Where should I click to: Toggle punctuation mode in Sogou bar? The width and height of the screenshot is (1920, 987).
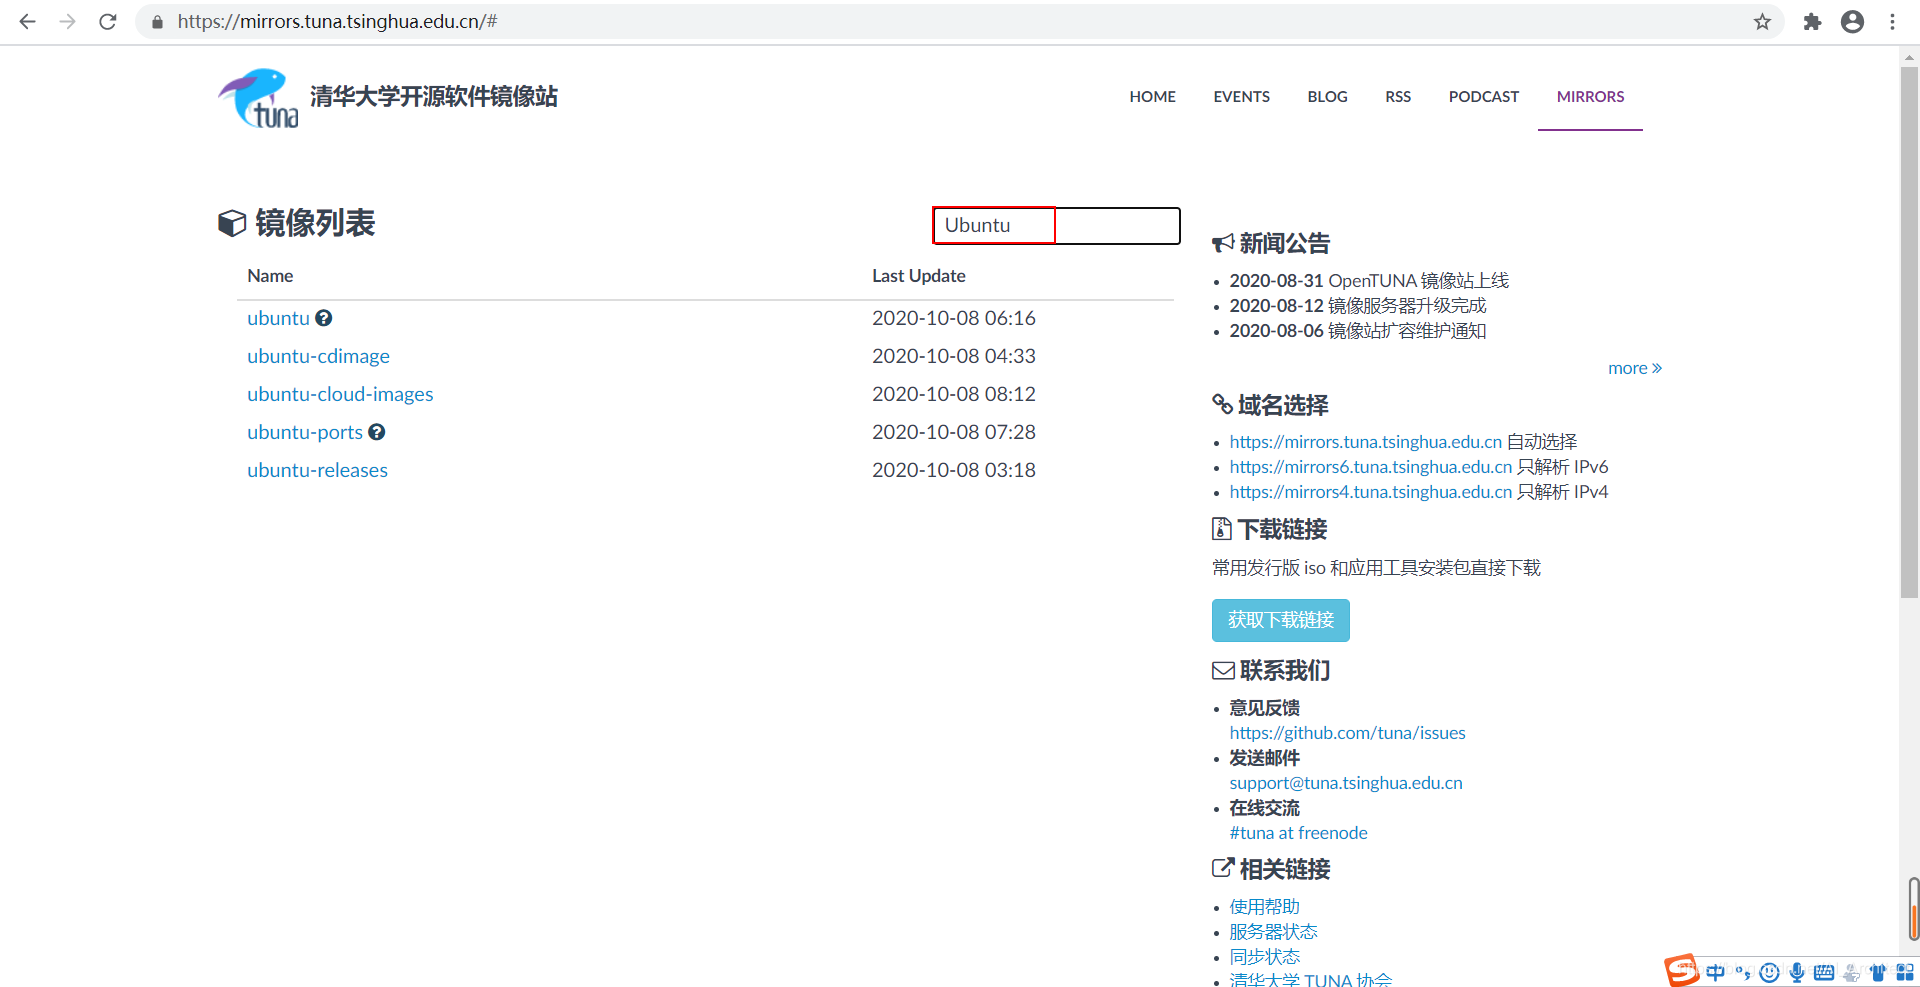[1743, 972]
